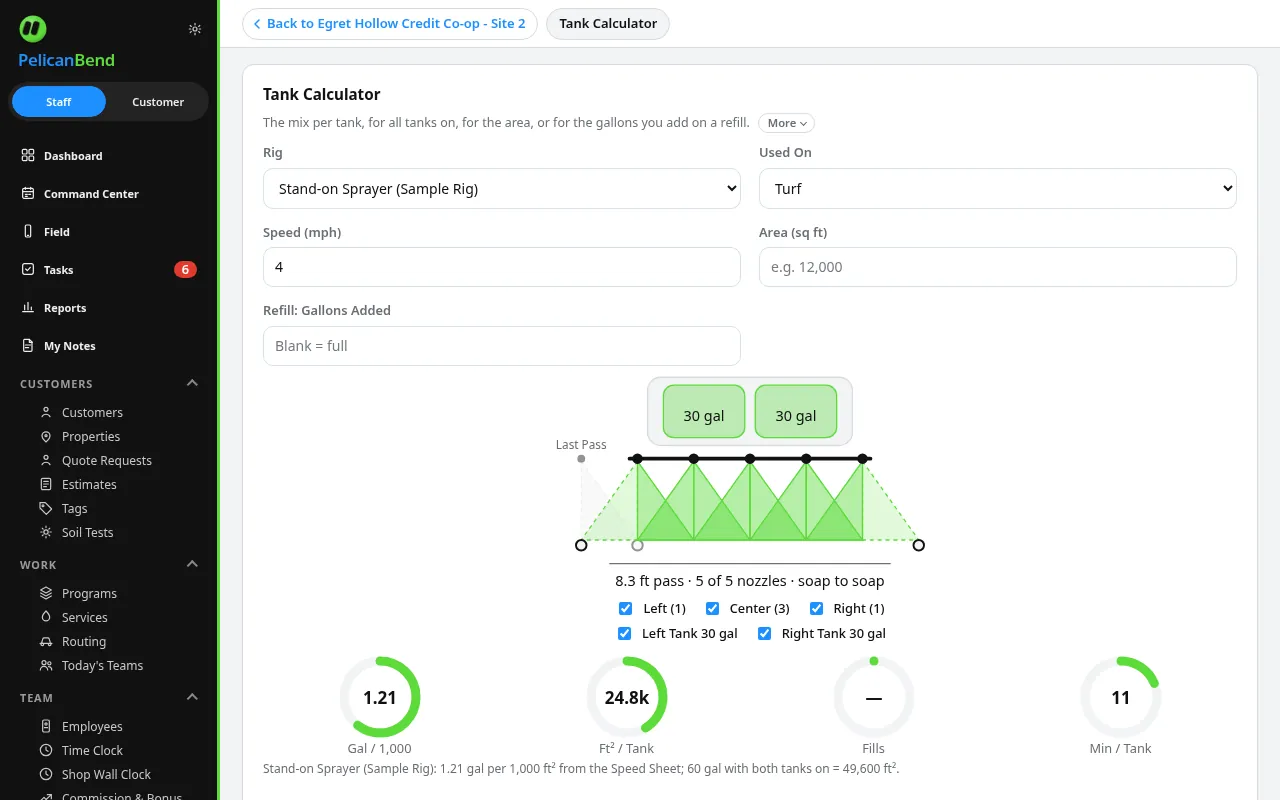This screenshot has width=1280, height=800.
Task: Toggle the left 30 gal tank graphic
Action: click(x=704, y=411)
